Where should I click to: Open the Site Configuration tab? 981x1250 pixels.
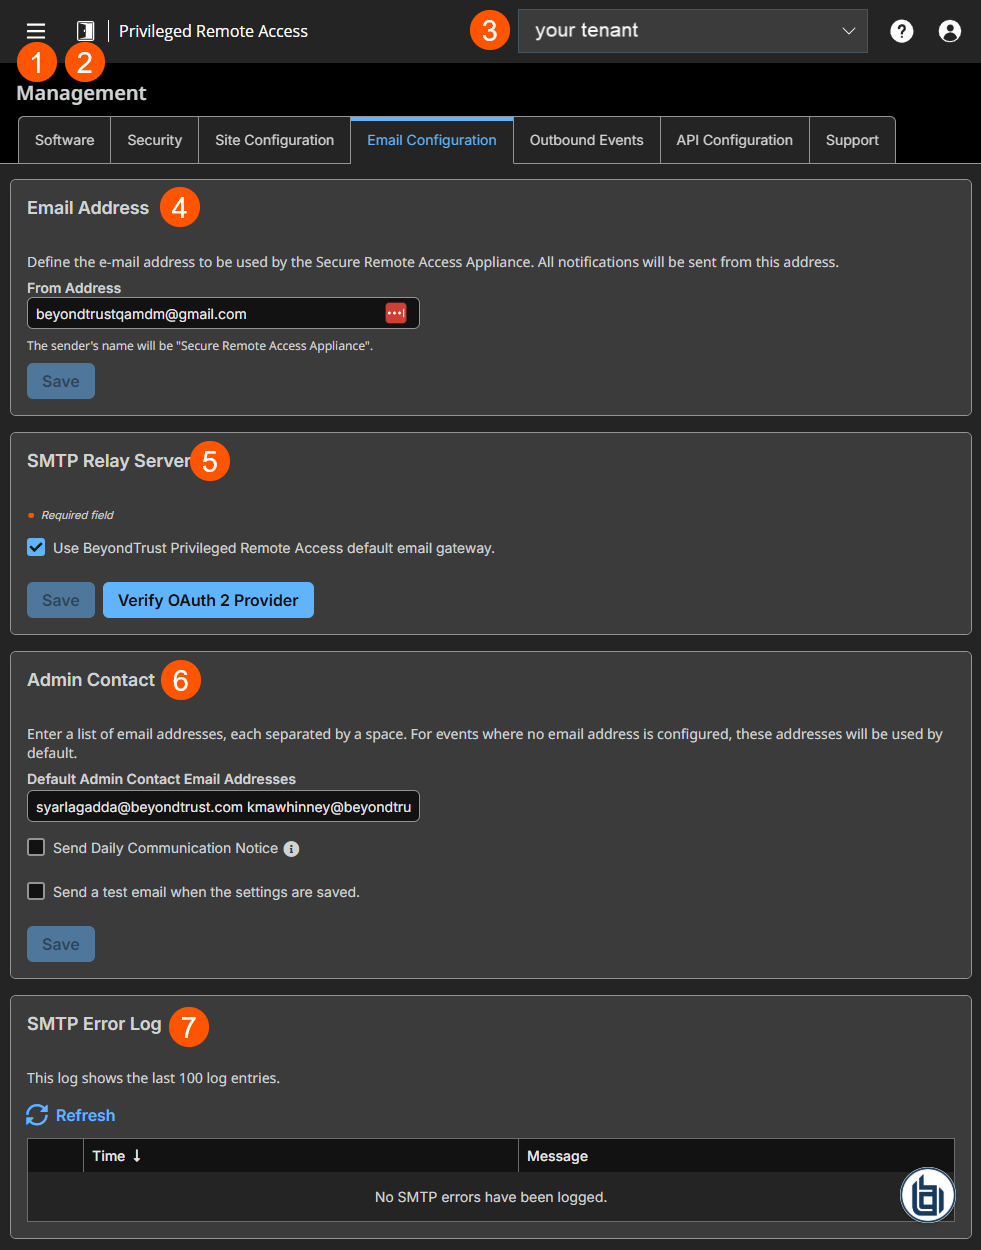(274, 140)
